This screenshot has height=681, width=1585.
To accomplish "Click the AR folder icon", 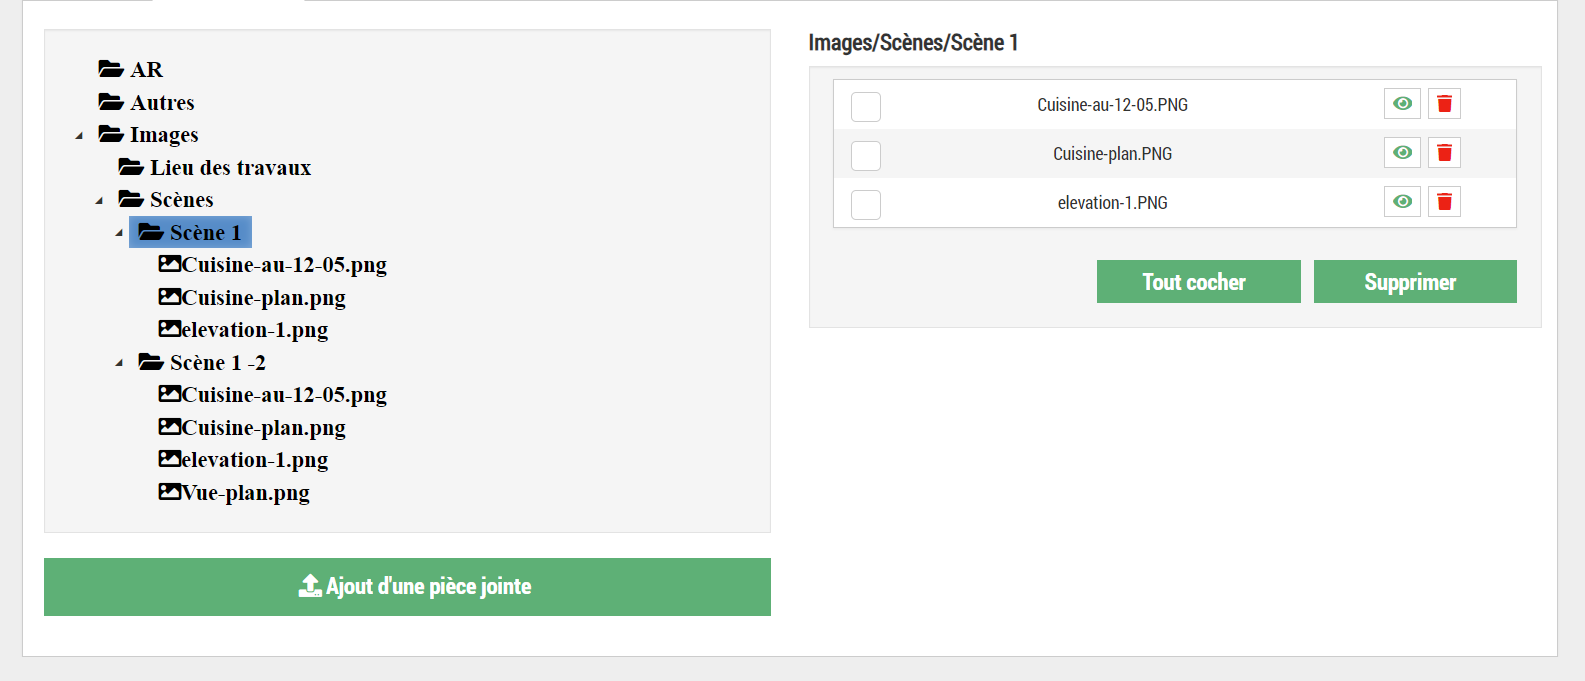I will tap(111, 69).
